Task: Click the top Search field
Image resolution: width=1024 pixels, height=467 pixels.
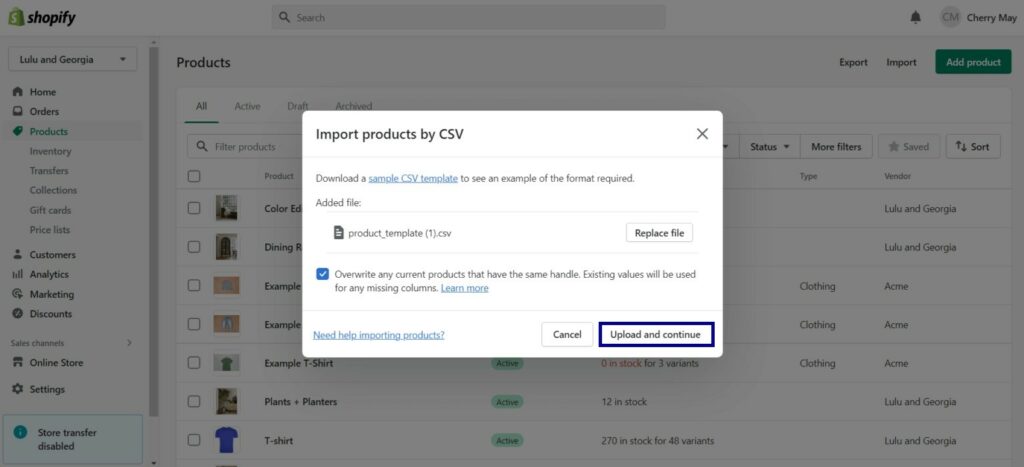Action: 469,18
